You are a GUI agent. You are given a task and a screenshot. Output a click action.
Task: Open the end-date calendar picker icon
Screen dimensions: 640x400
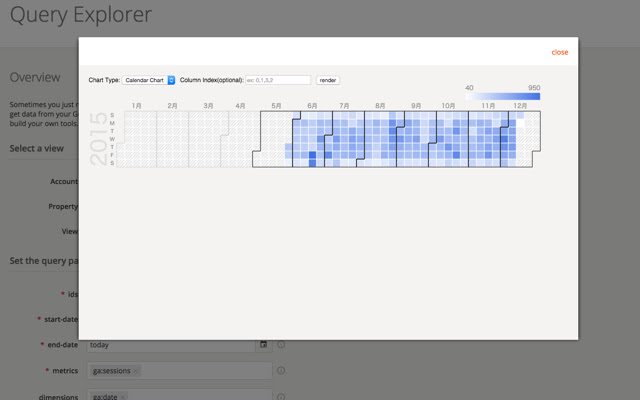tap(264, 344)
